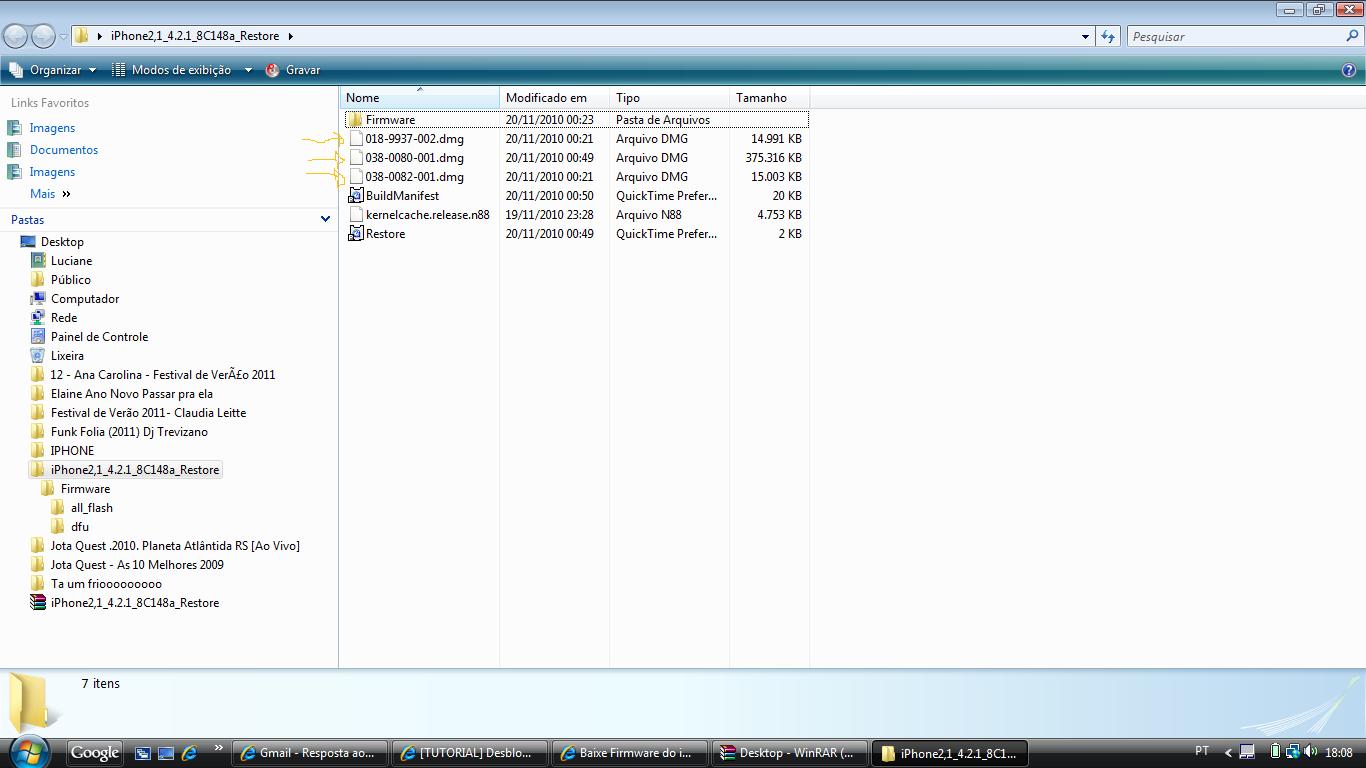Open the address bar history dropdown
This screenshot has width=1366, height=768.
pyautogui.click(x=1085, y=36)
